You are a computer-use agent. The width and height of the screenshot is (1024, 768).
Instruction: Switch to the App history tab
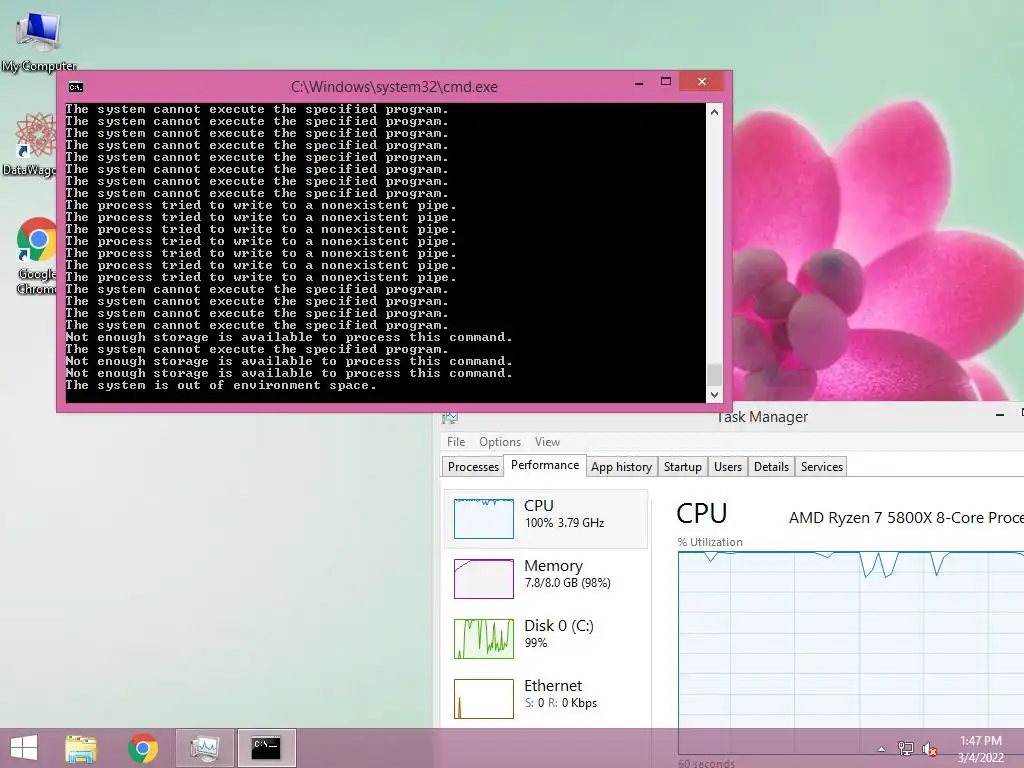[x=621, y=467]
